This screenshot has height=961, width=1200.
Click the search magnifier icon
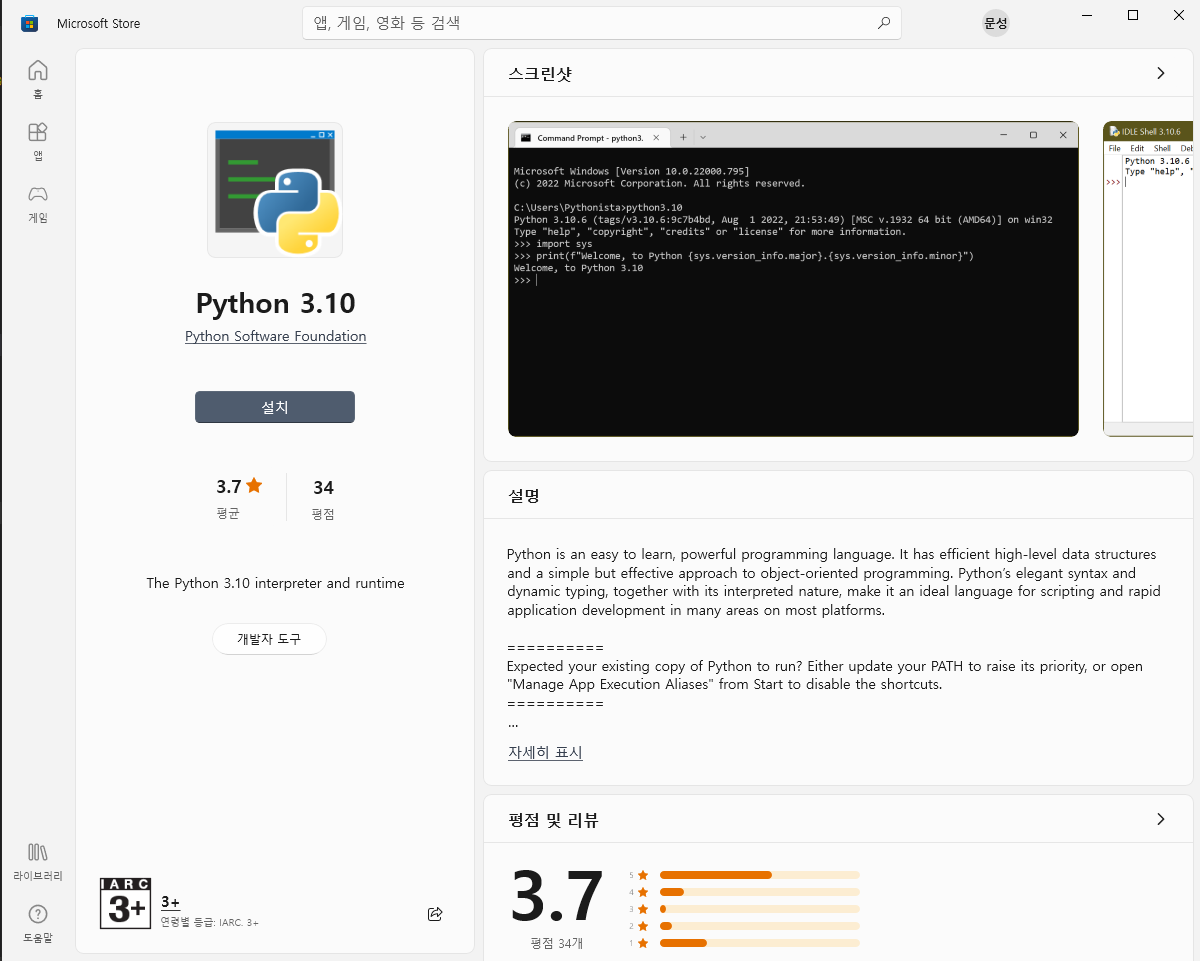[x=884, y=23]
